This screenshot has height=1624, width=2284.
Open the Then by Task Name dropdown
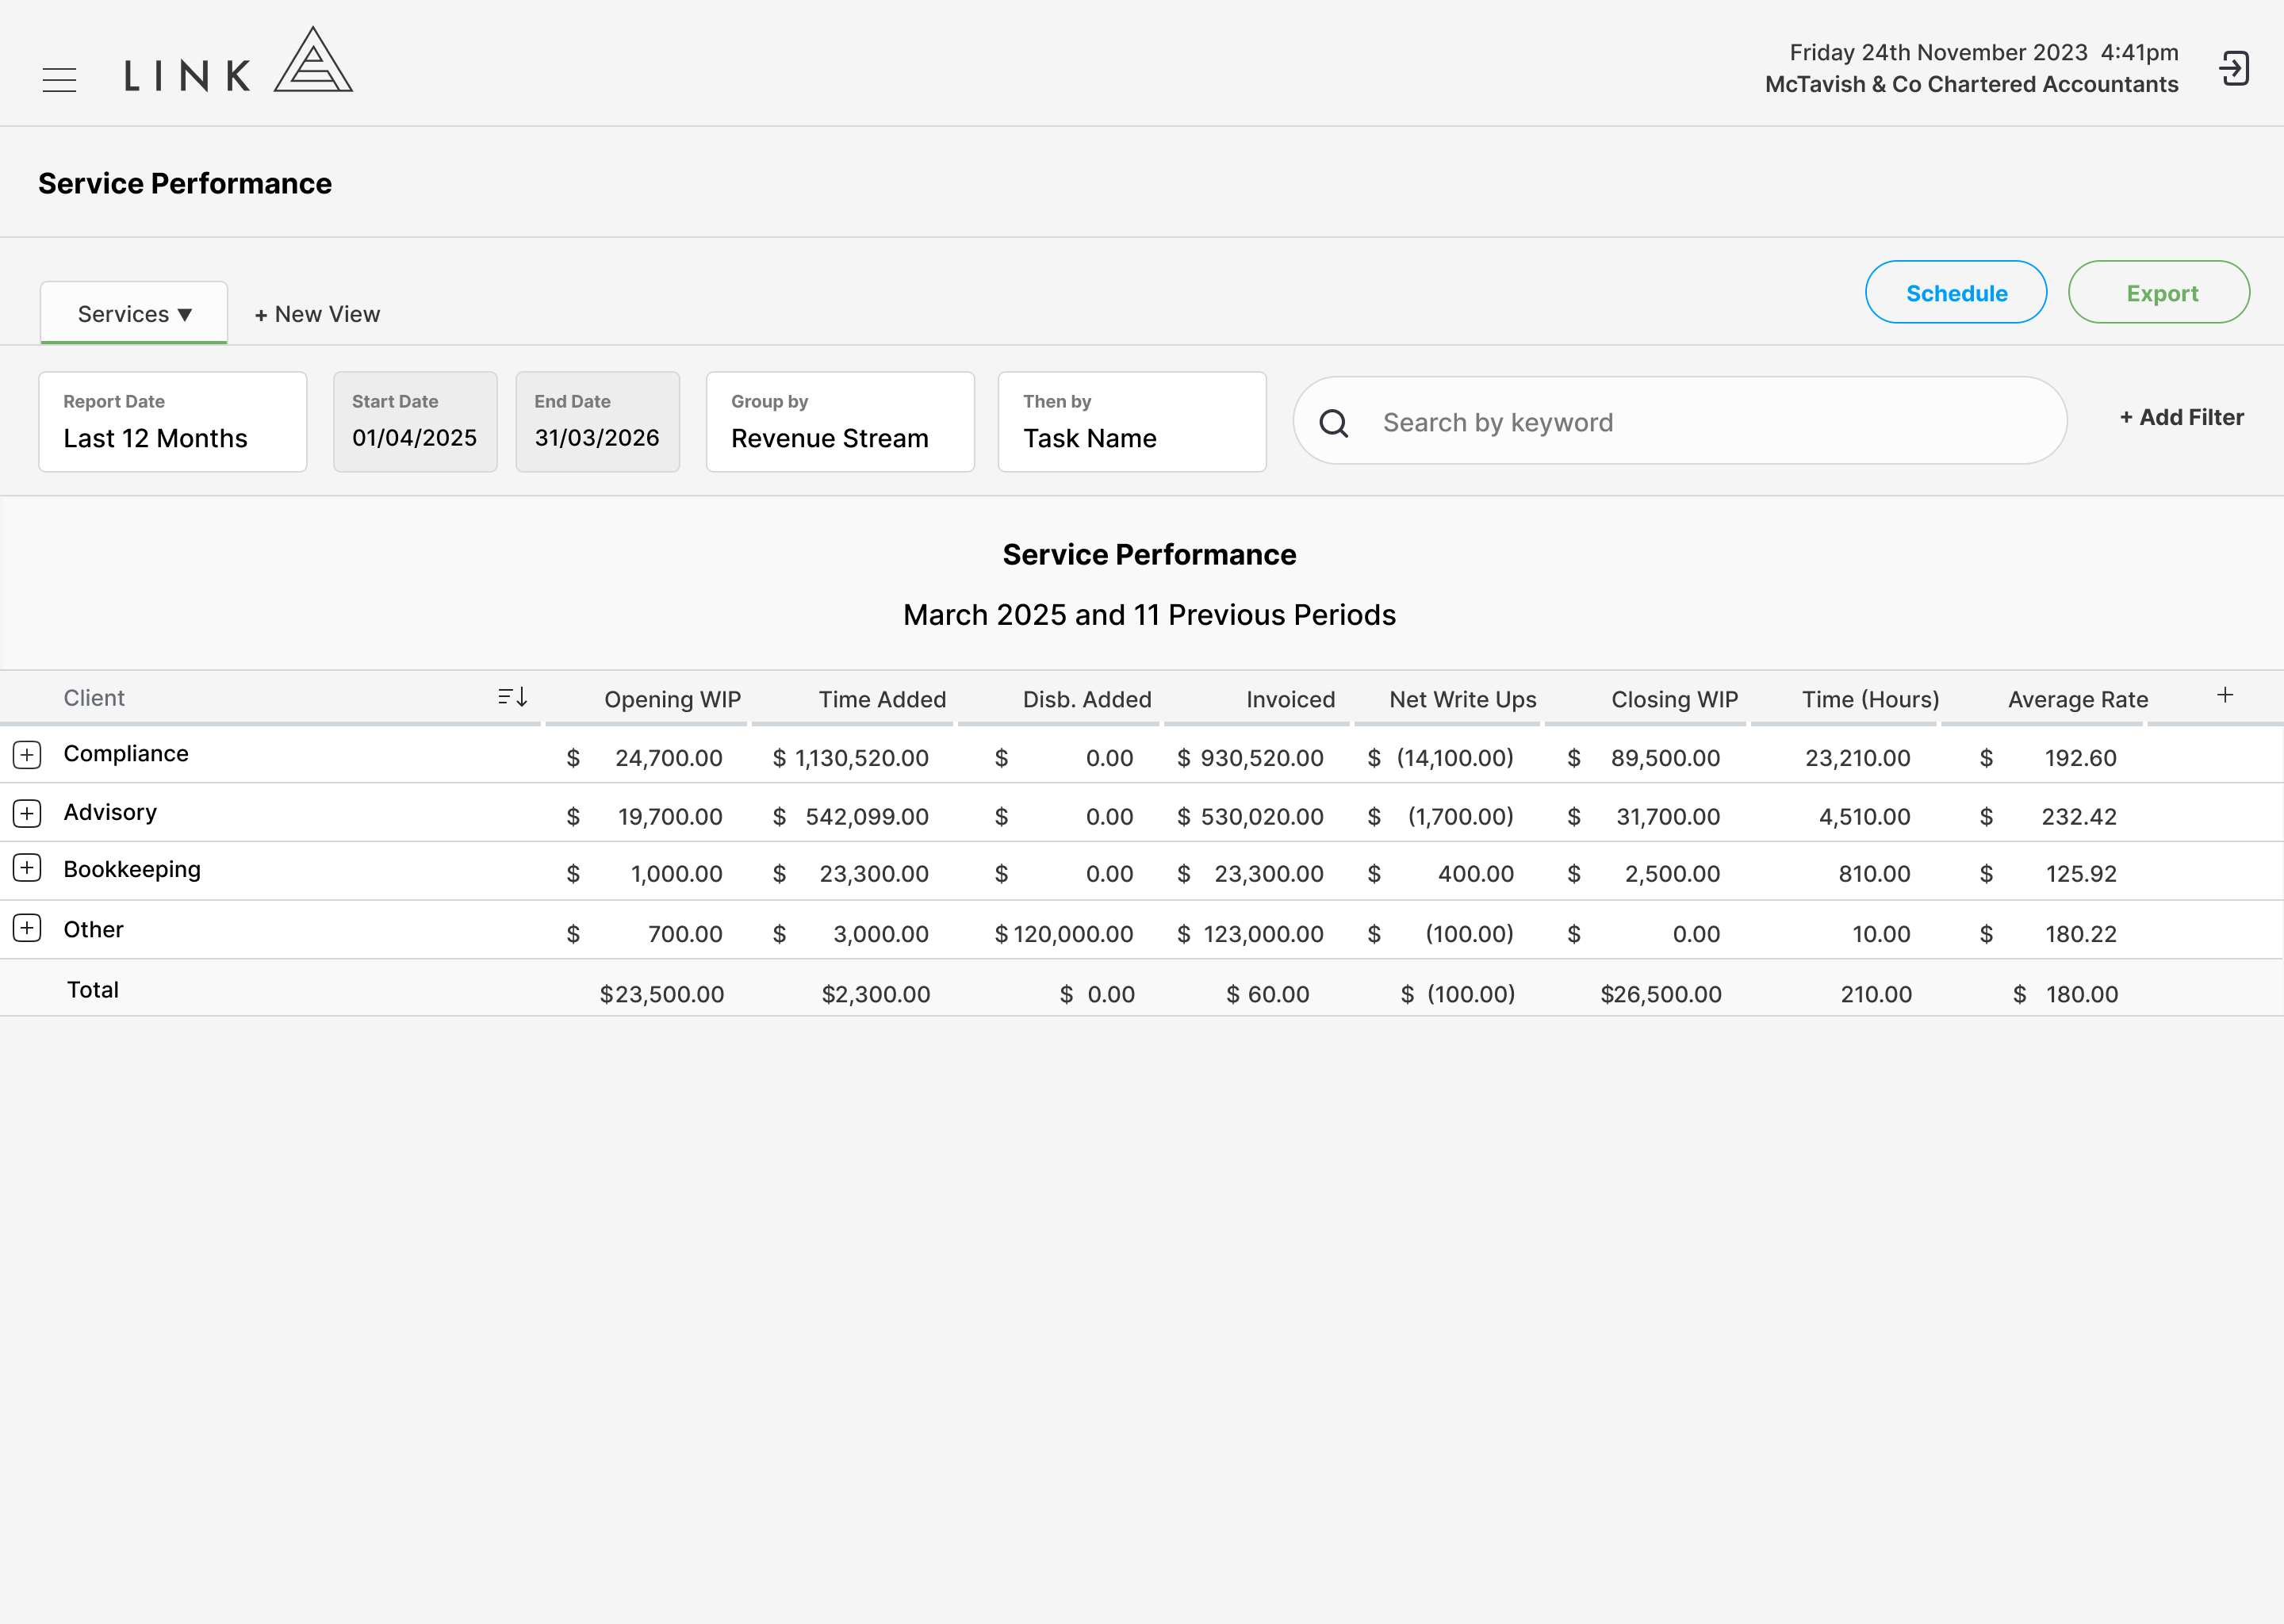[x=1132, y=422]
